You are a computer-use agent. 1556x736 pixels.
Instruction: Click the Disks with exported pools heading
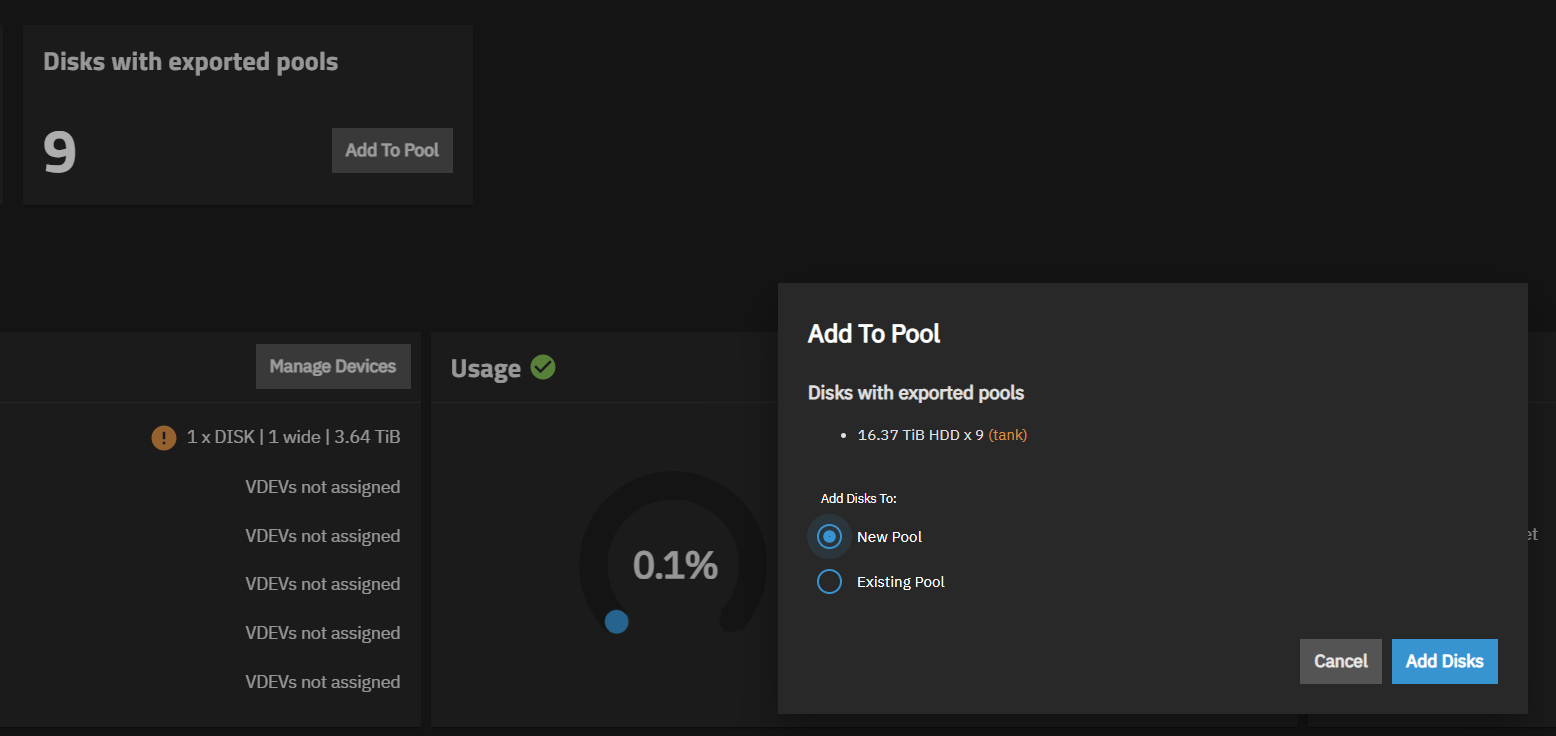point(190,61)
